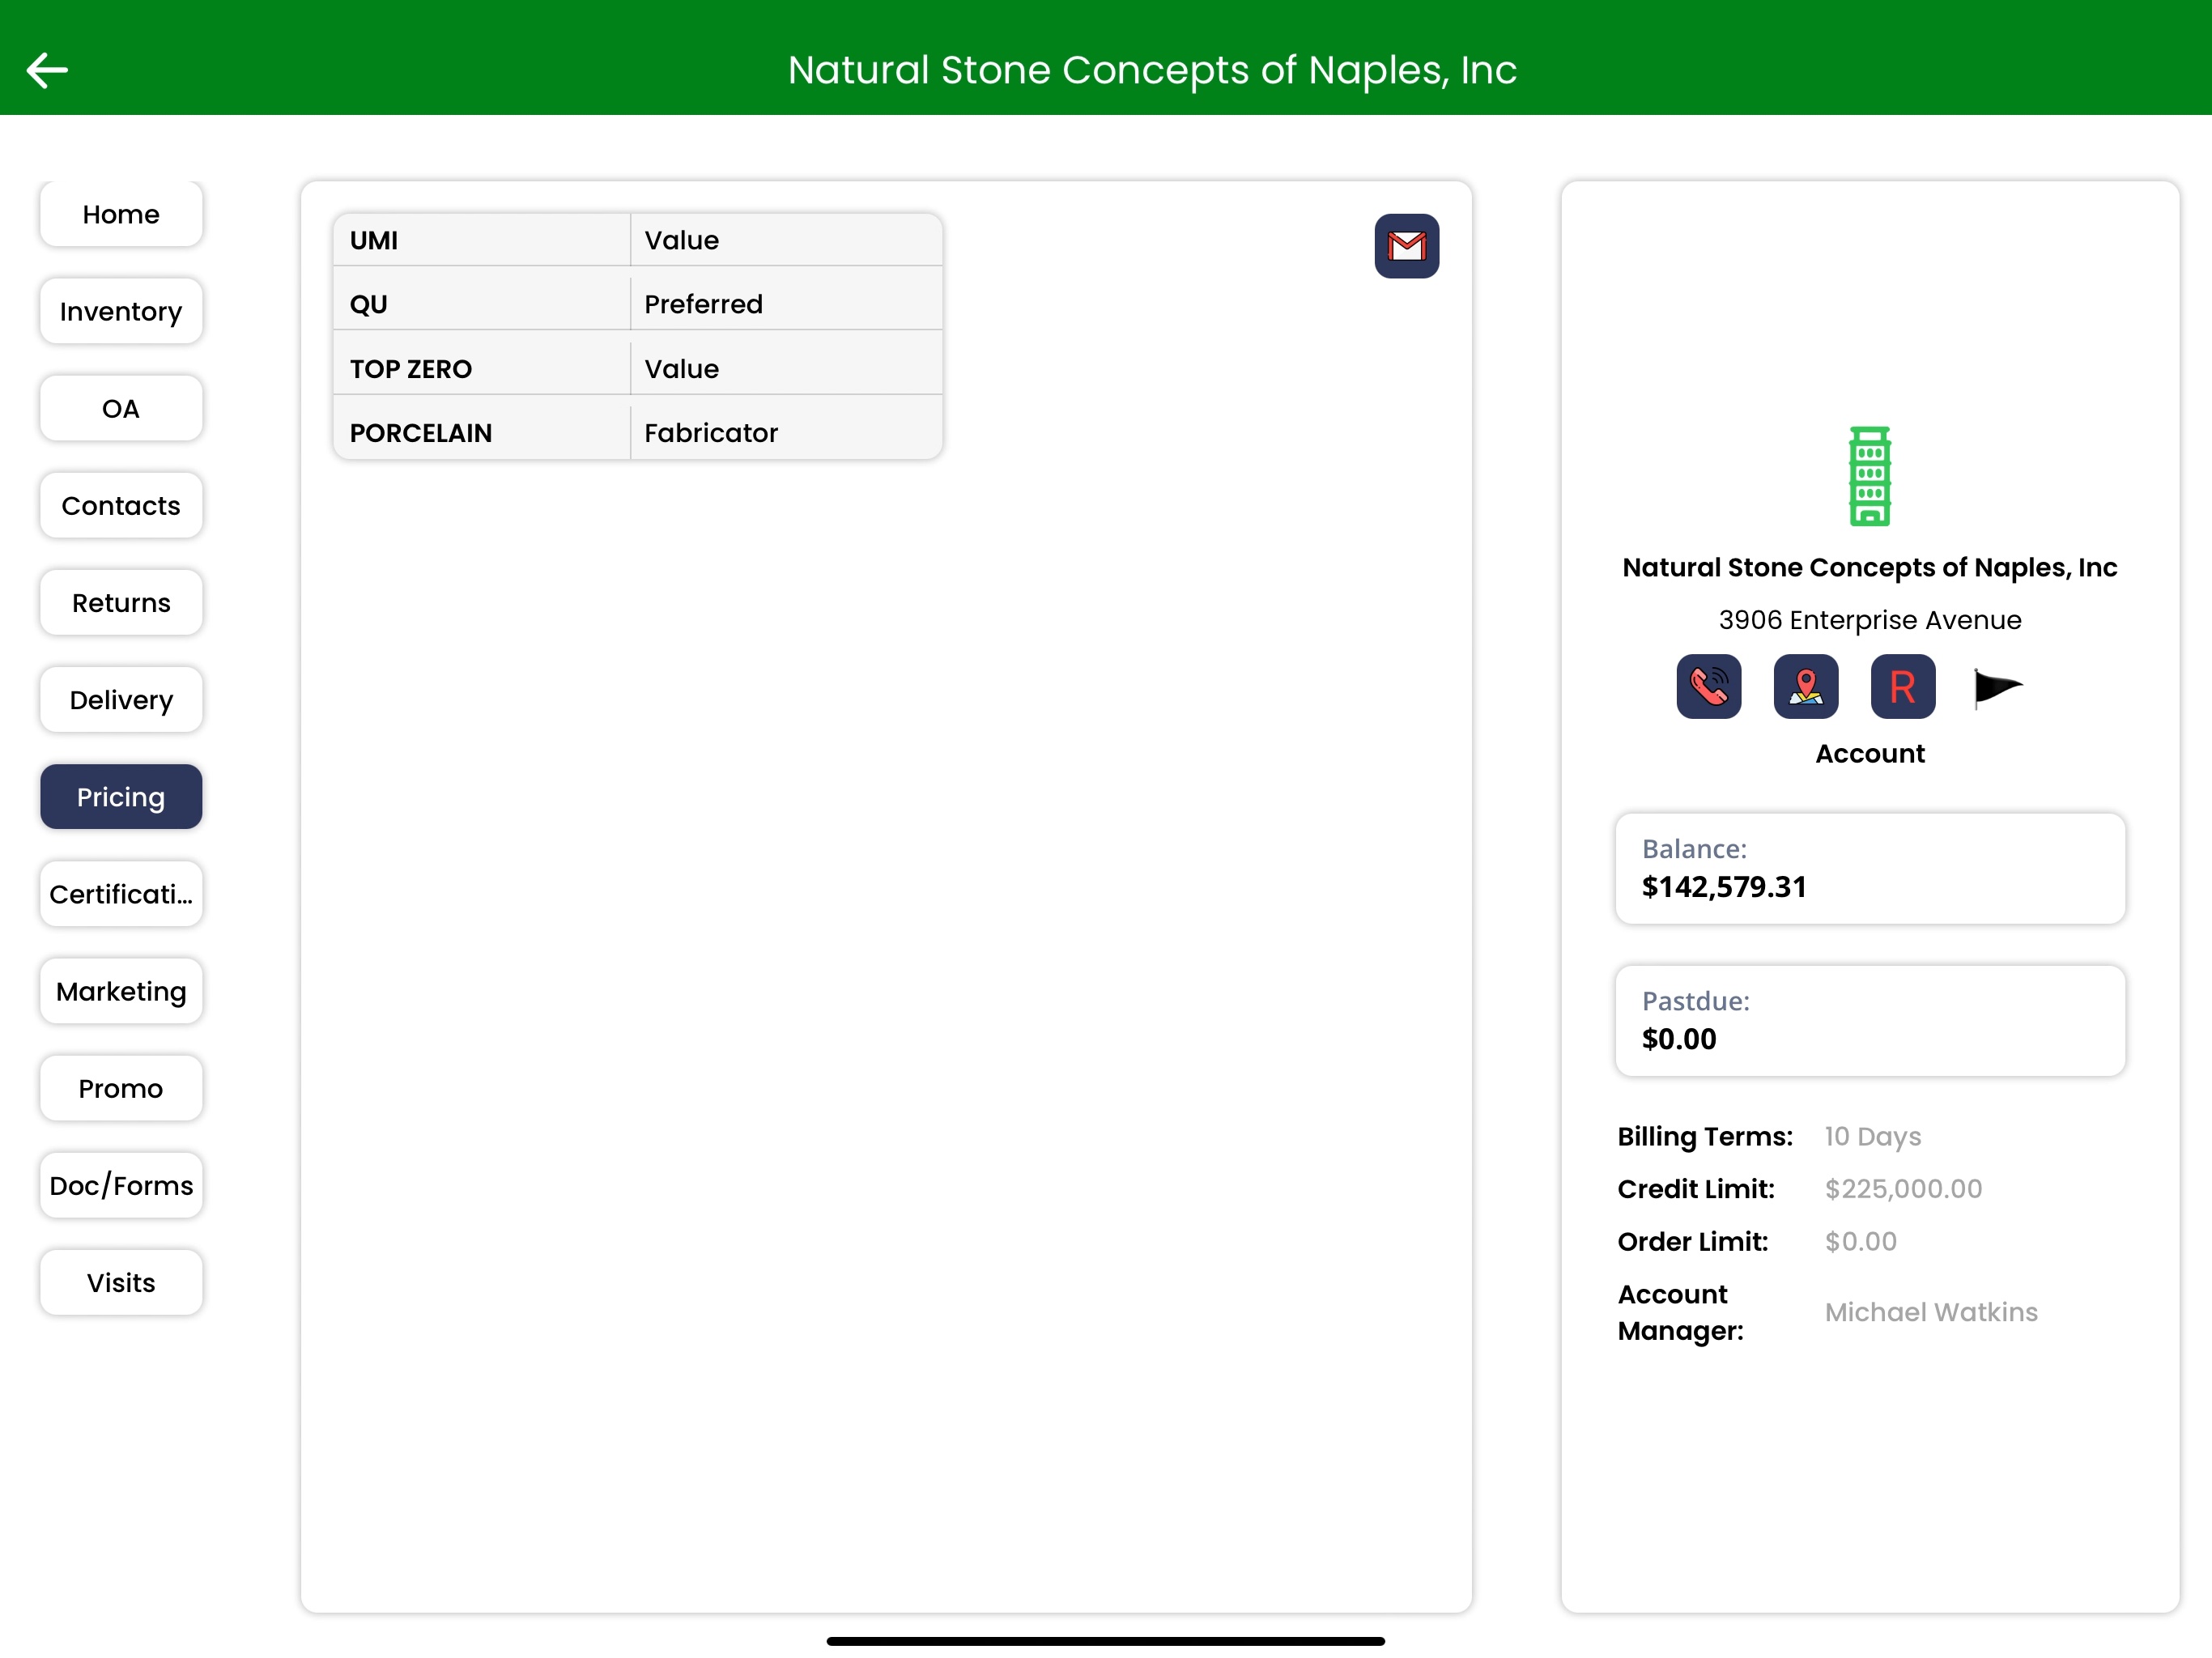Select the PORCELAIN pricing row
The image size is (2212, 1658).
[x=637, y=432]
